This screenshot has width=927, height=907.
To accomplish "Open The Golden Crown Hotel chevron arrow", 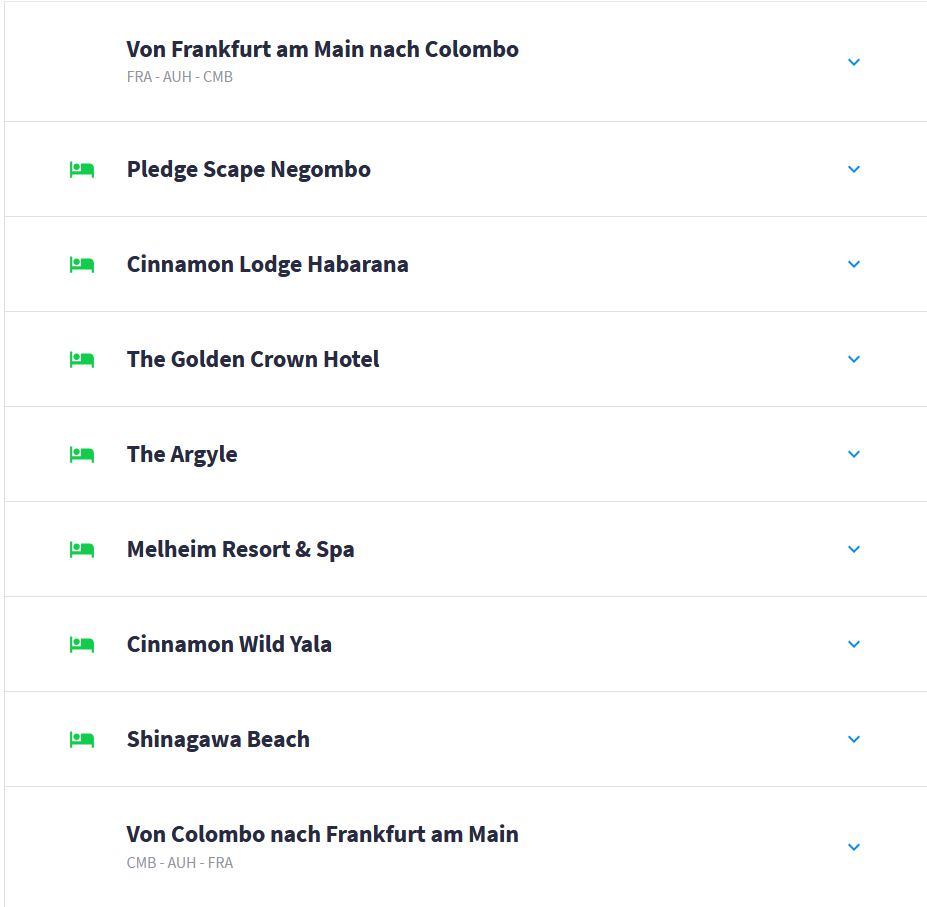I will (x=854, y=359).
